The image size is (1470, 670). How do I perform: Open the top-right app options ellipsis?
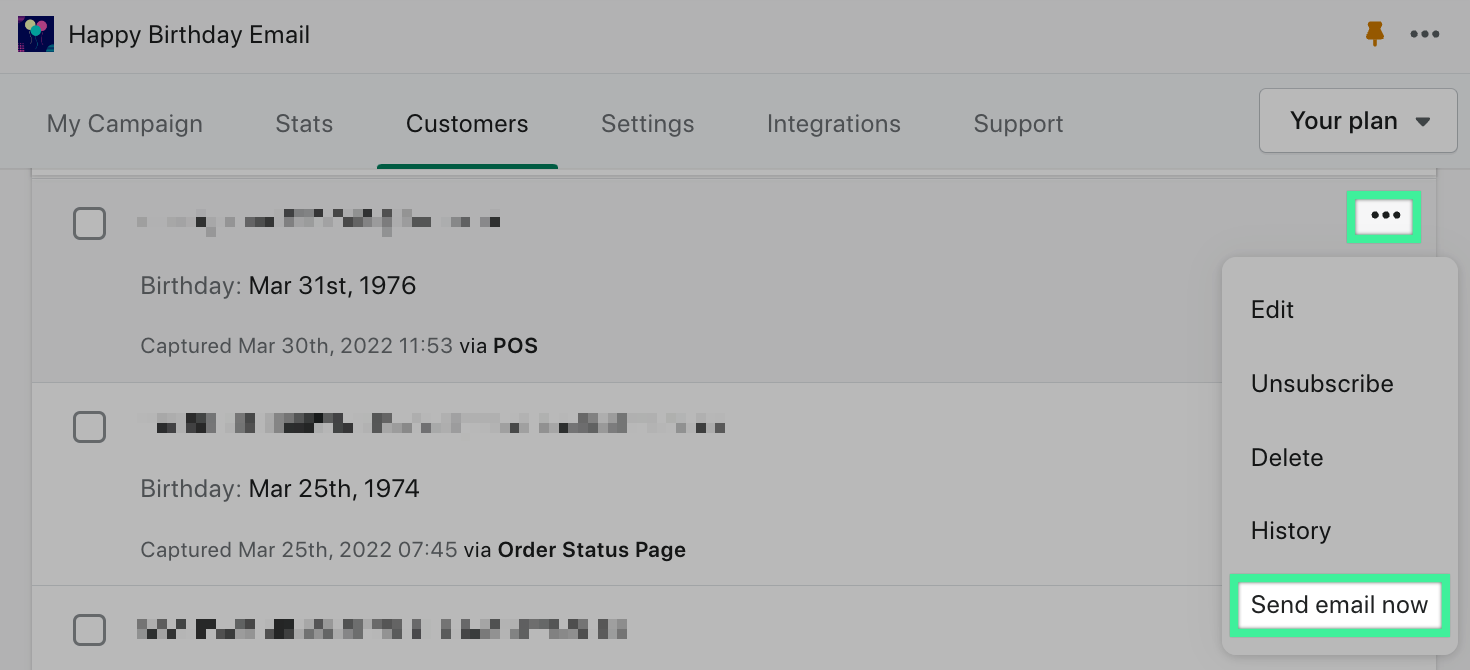click(x=1424, y=34)
